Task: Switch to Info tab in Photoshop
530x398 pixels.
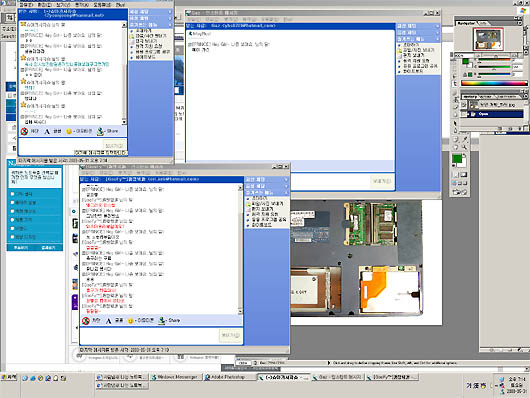Action: tap(483, 23)
